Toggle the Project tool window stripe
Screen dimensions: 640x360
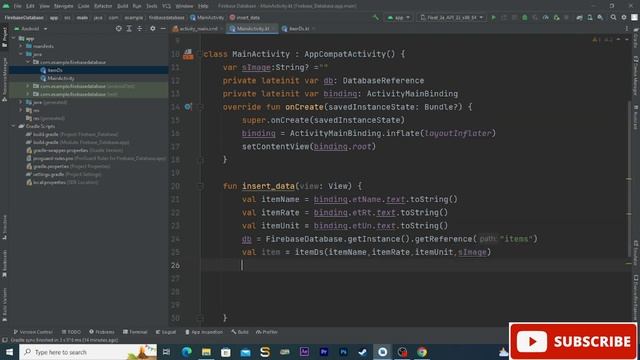(x=4, y=37)
